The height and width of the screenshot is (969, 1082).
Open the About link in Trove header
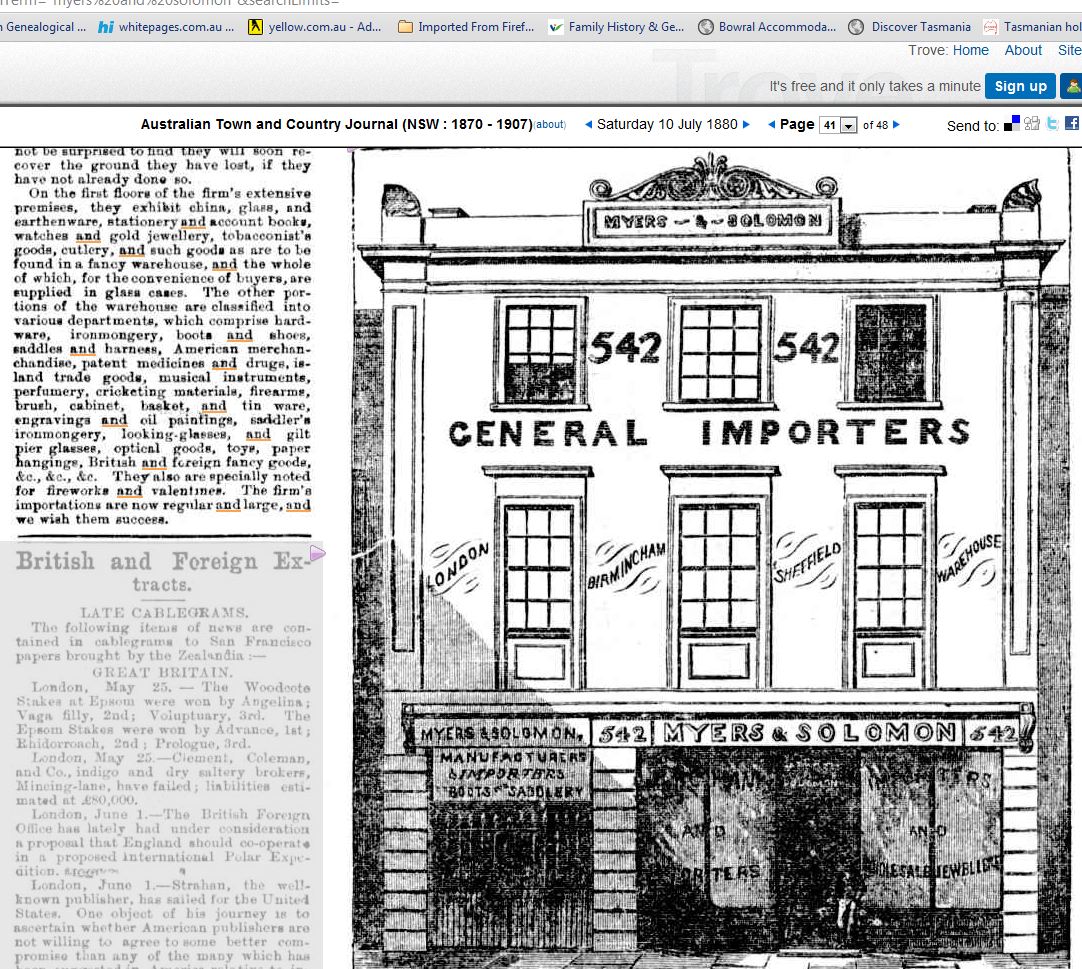[x=1023, y=50]
